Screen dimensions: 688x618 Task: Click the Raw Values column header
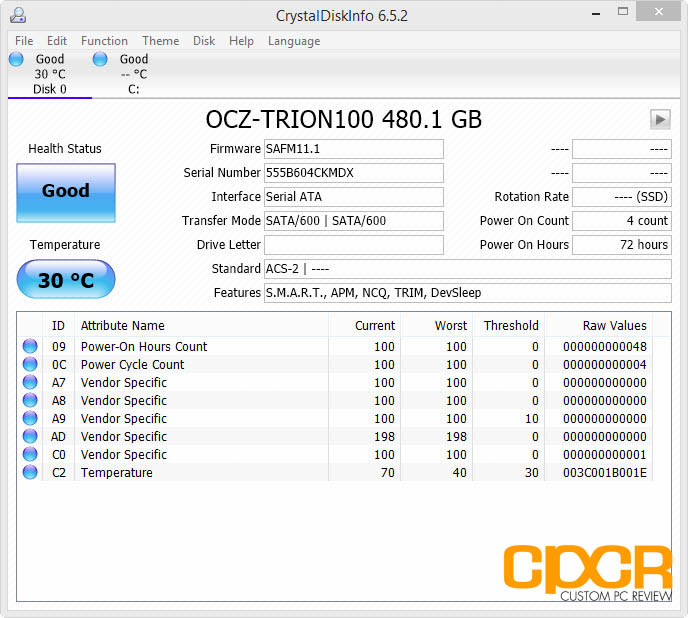(x=598, y=326)
